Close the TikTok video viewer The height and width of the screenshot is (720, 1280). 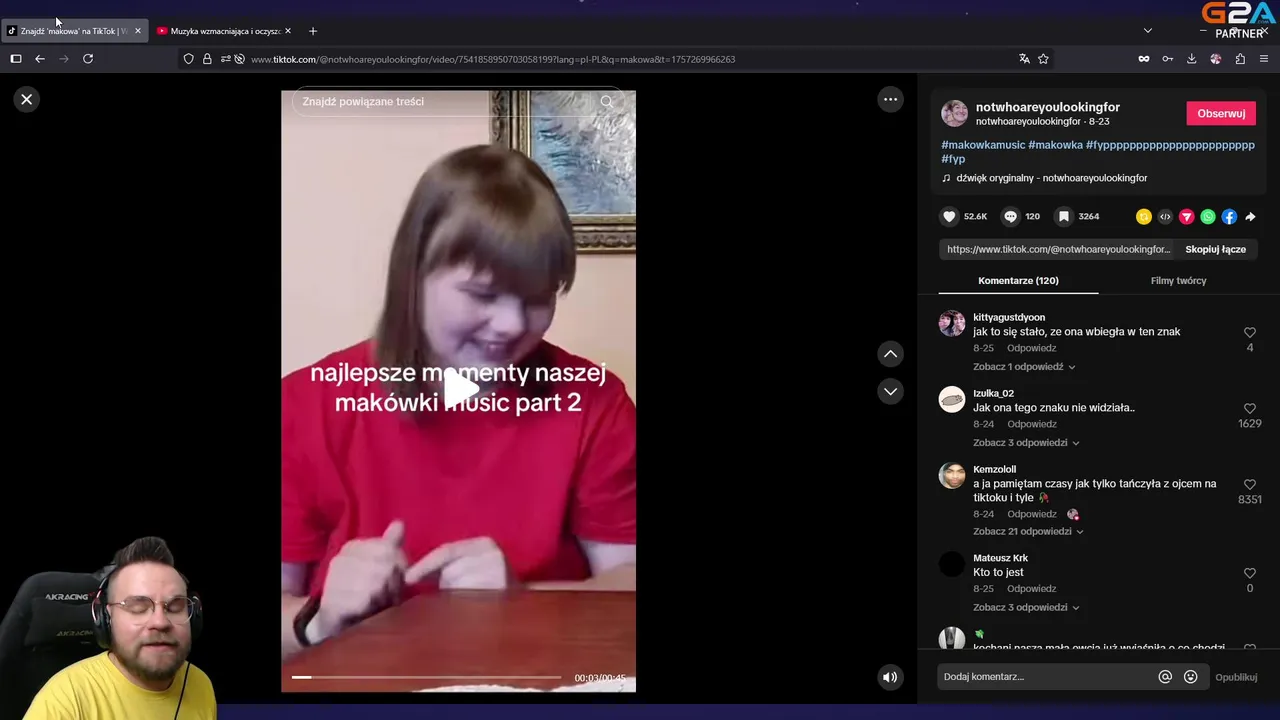(x=27, y=99)
